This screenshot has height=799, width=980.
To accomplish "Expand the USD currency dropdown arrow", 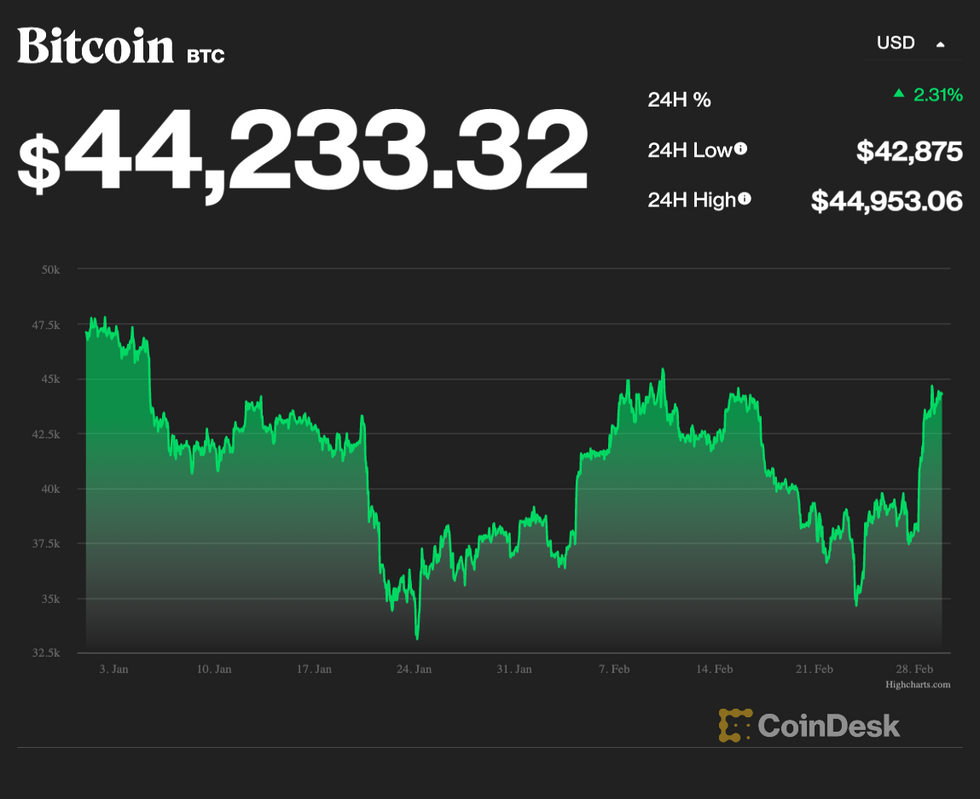I will point(940,44).
